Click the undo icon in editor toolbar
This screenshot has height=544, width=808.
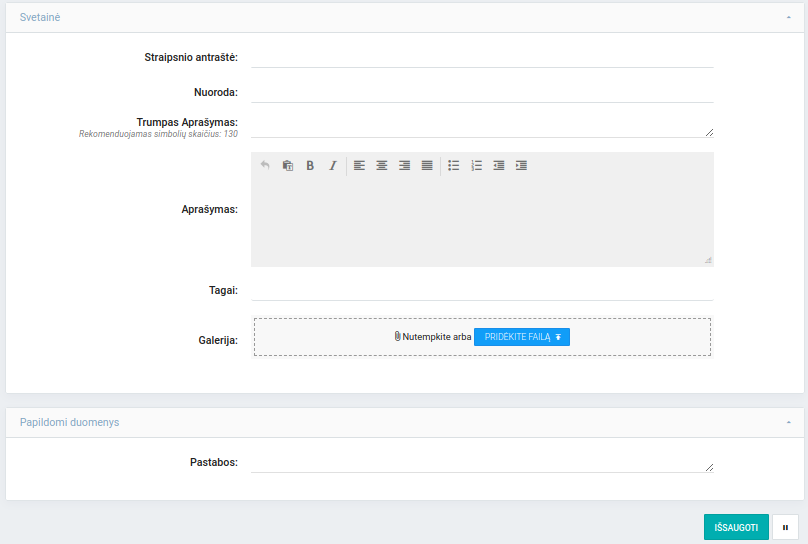pos(265,166)
